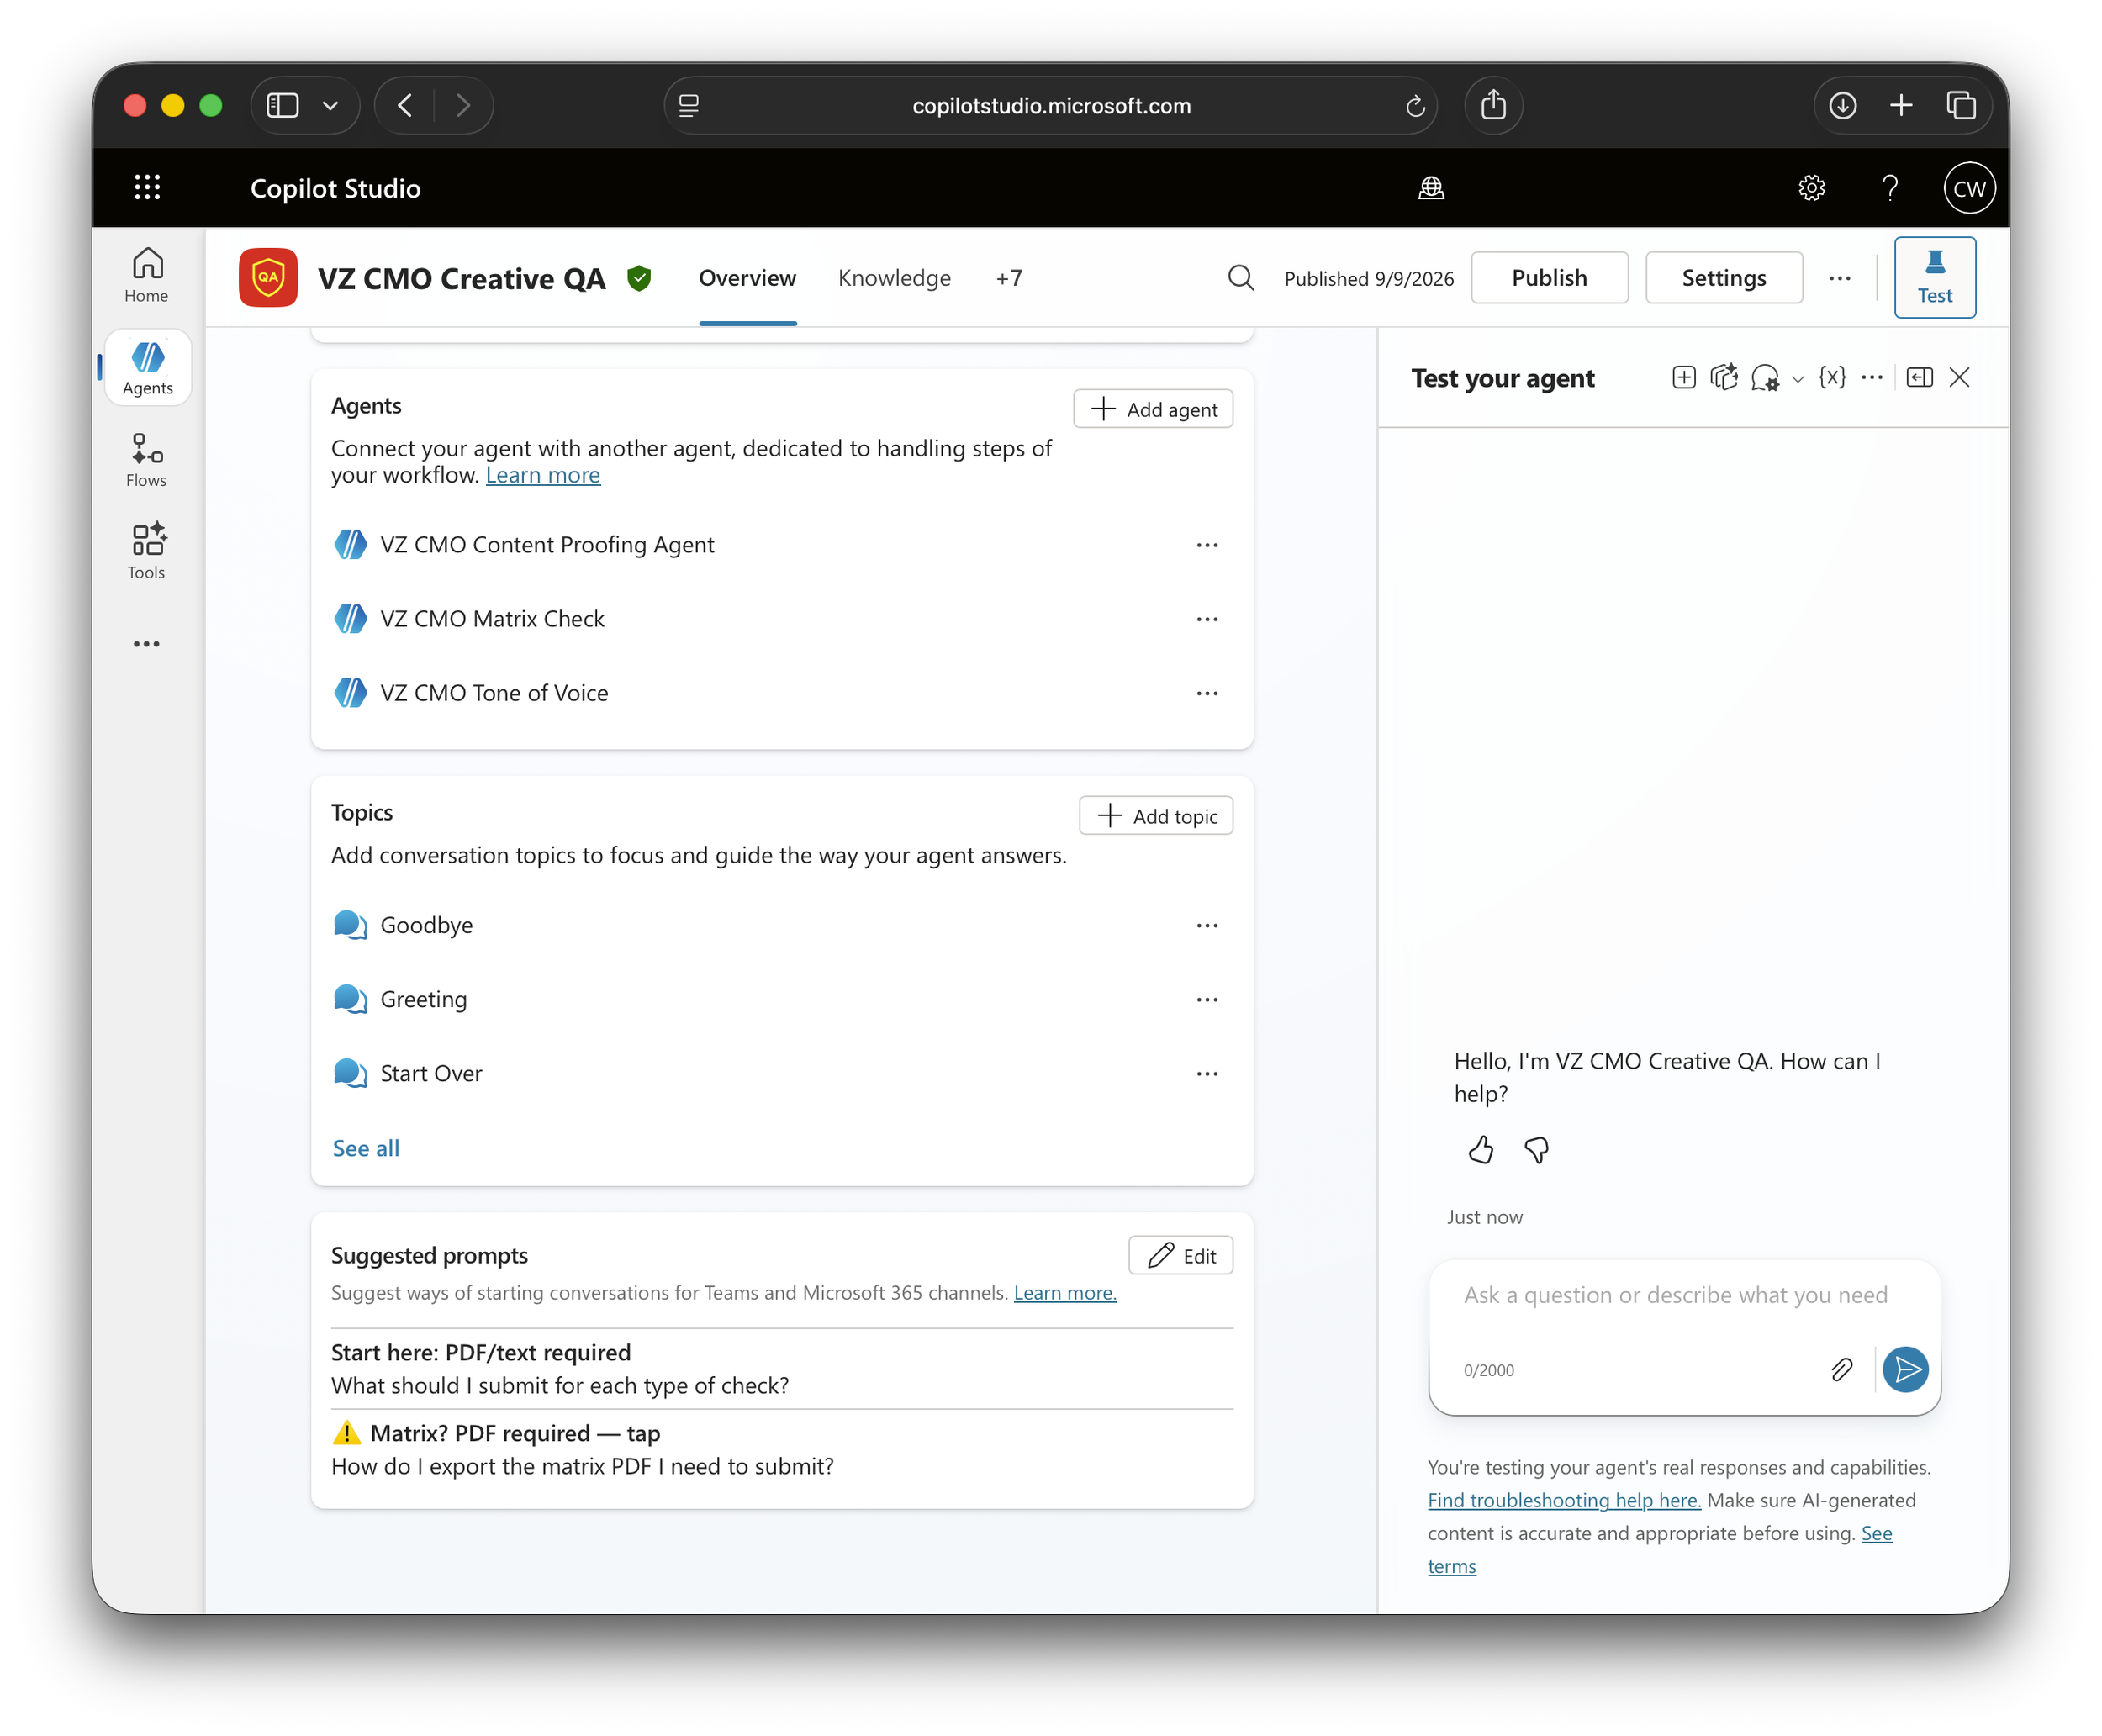The width and height of the screenshot is (2102, 1736).
Task: Open the help question mark icon
Action: click(1889, 188)
